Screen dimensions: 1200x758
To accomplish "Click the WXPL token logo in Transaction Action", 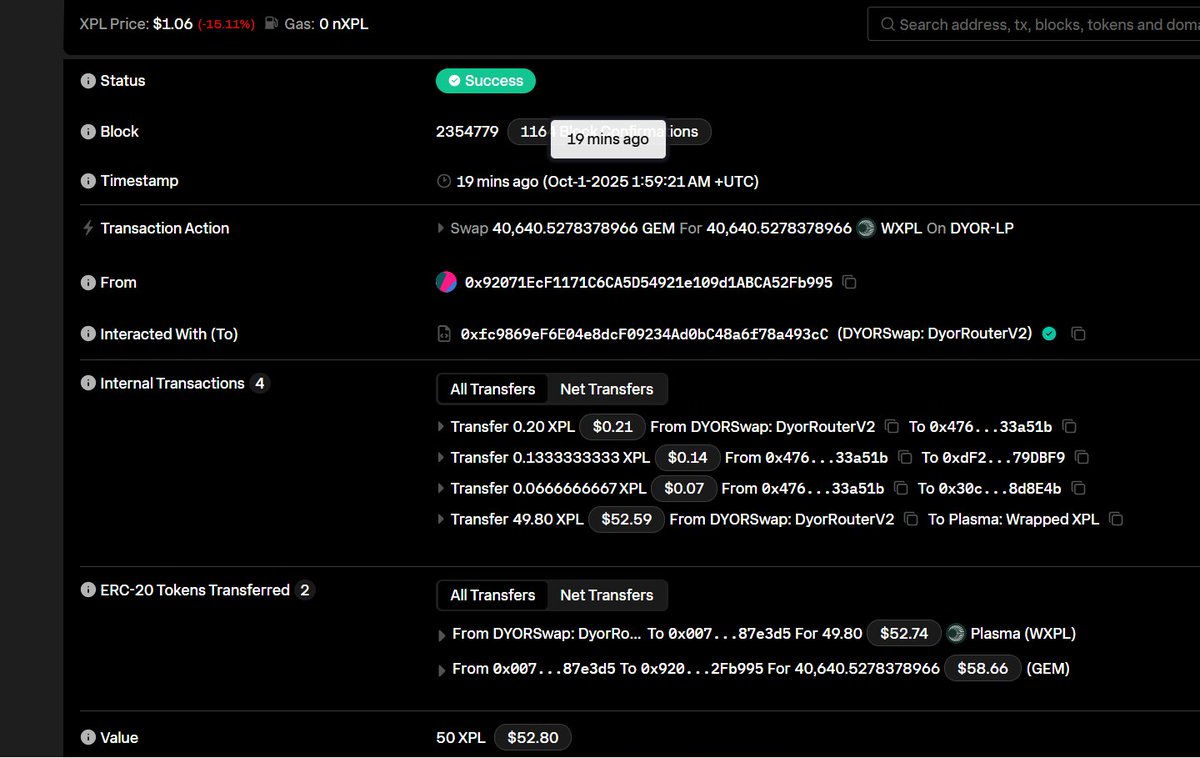I will (866, 228).
